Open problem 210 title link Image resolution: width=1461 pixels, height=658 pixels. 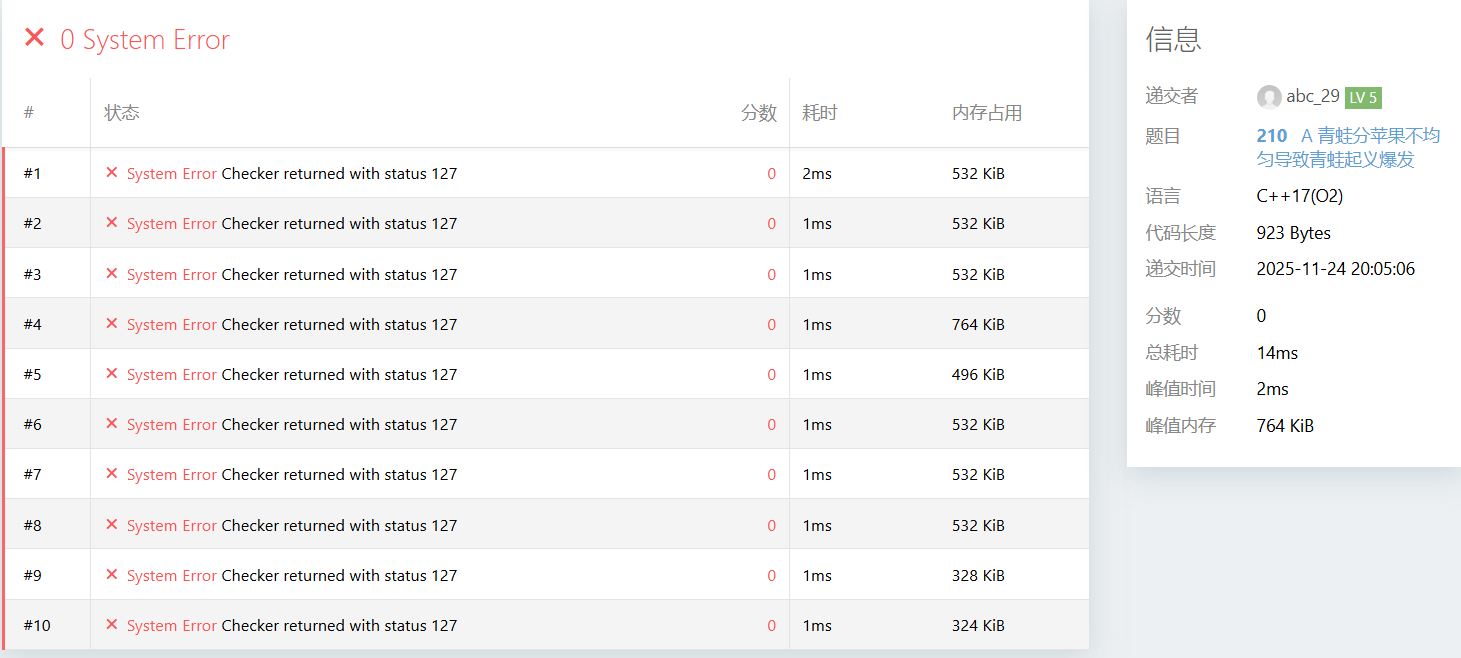click(x=1348, y=147)
